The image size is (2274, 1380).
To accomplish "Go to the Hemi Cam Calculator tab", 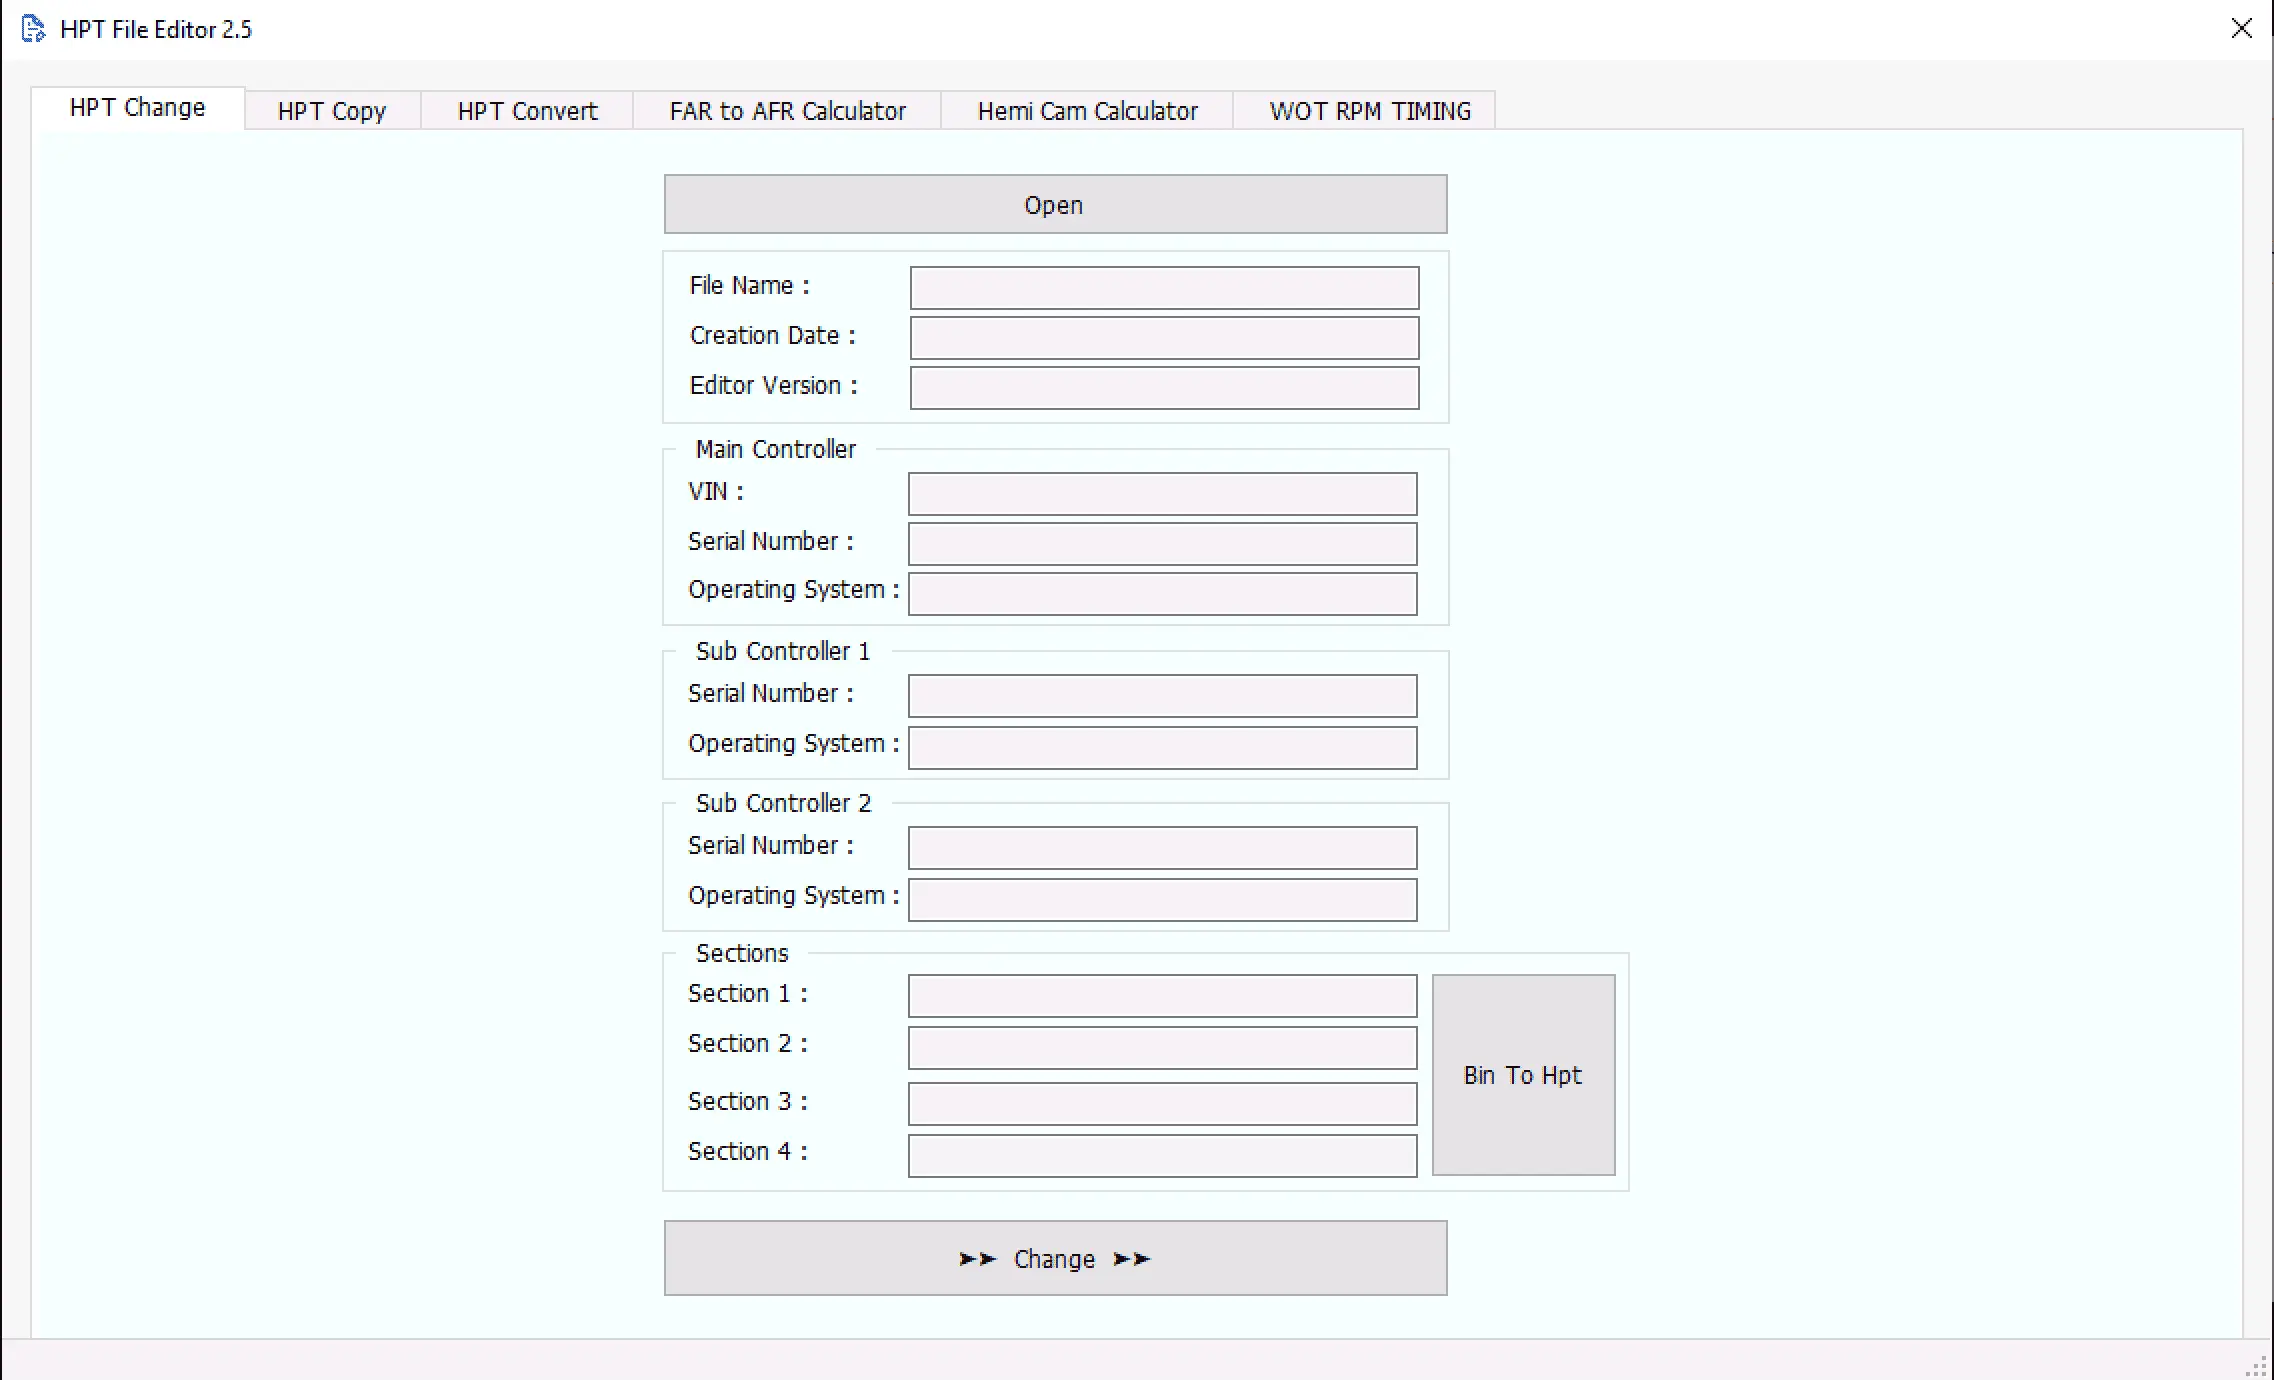I will [x=1087, y=111].
